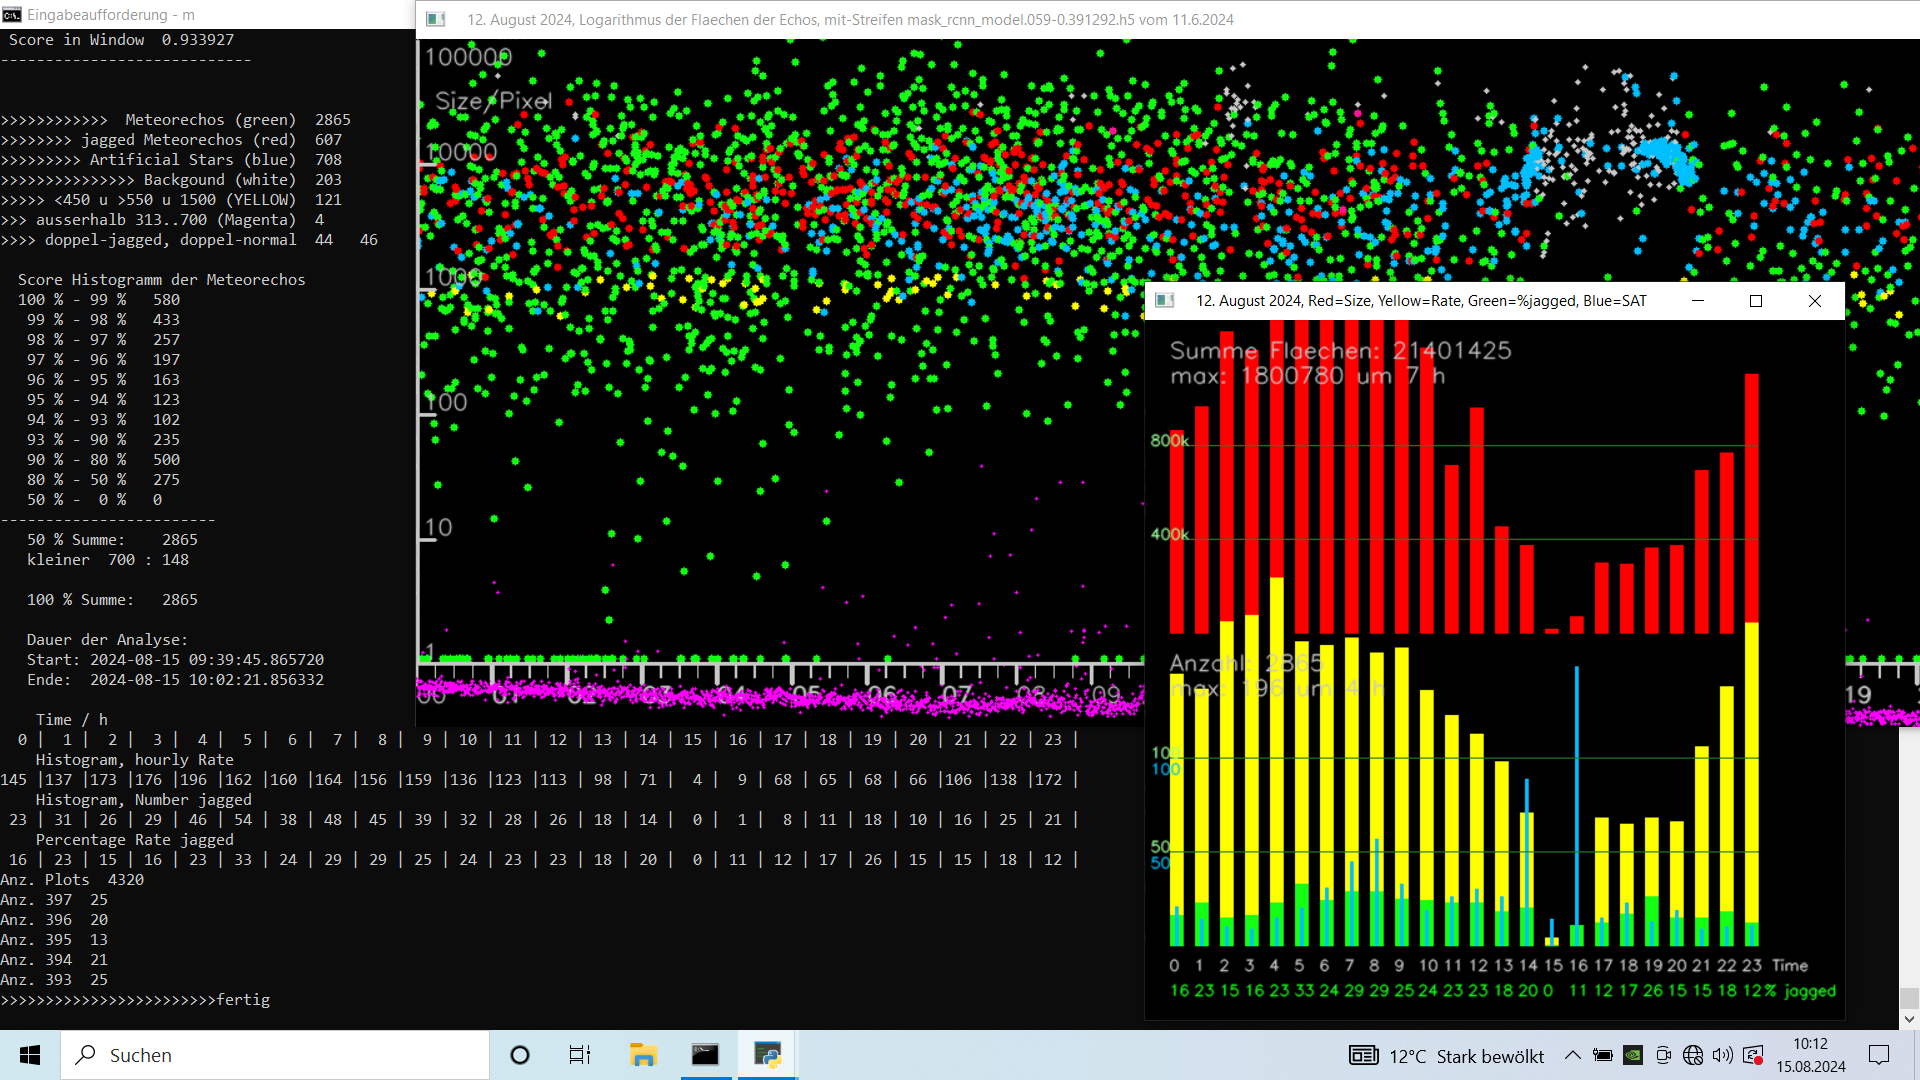
Task: Open Cortana circle icon in taskbar
Action: pyautogui.click(x=520, y=1055)
